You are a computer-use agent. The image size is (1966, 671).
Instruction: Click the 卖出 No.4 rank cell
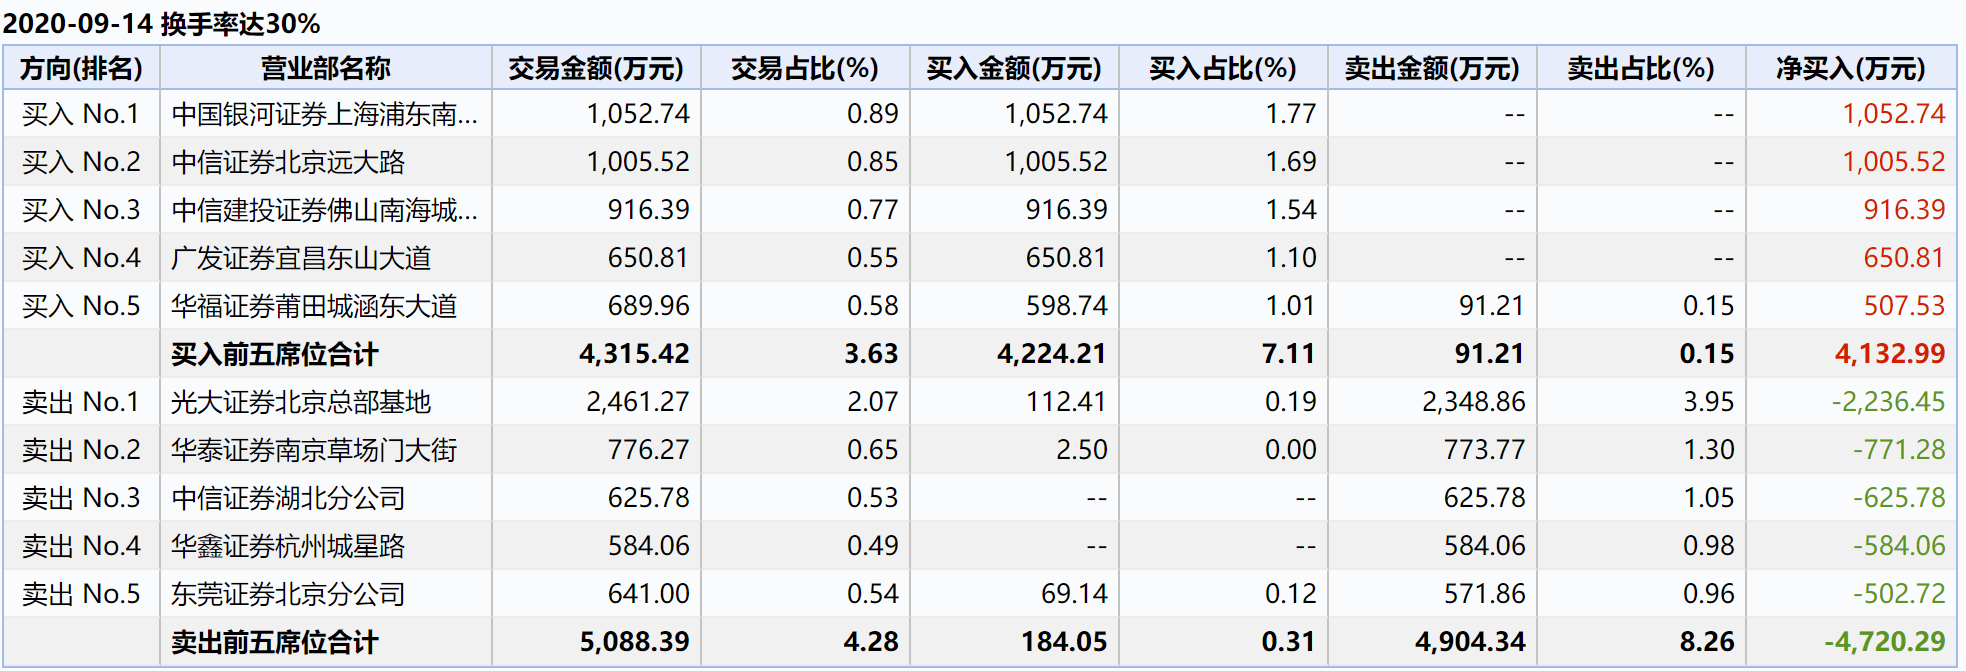pyautogui.click(x=81, y=546)
